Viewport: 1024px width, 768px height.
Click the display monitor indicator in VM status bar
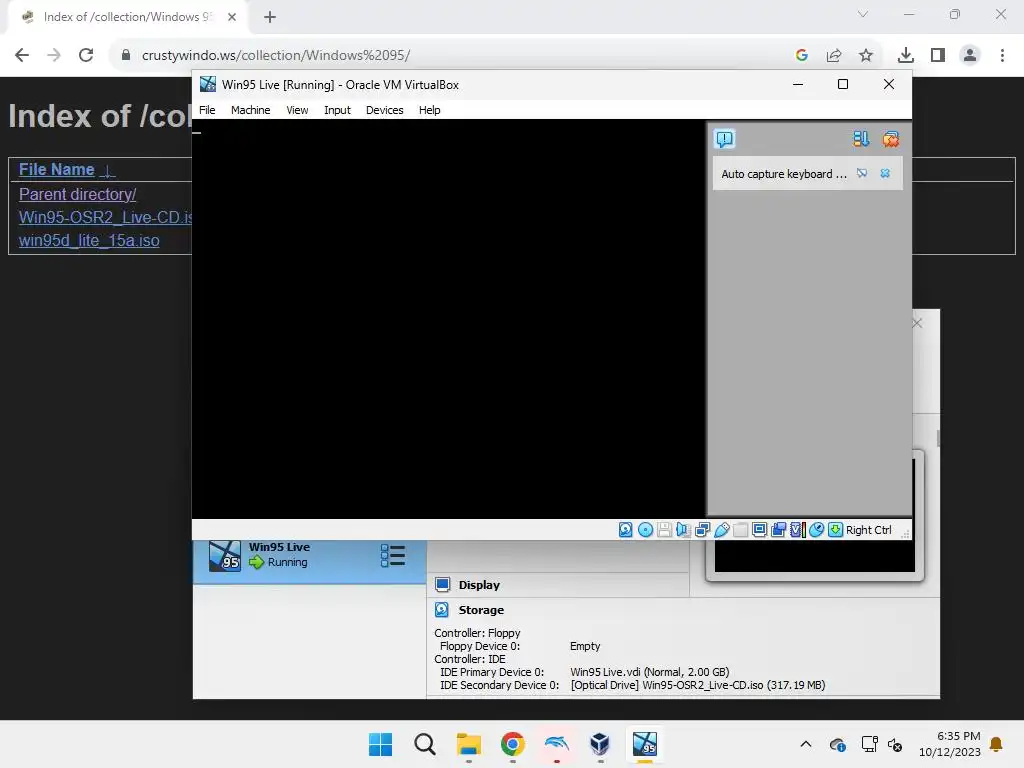760,530
